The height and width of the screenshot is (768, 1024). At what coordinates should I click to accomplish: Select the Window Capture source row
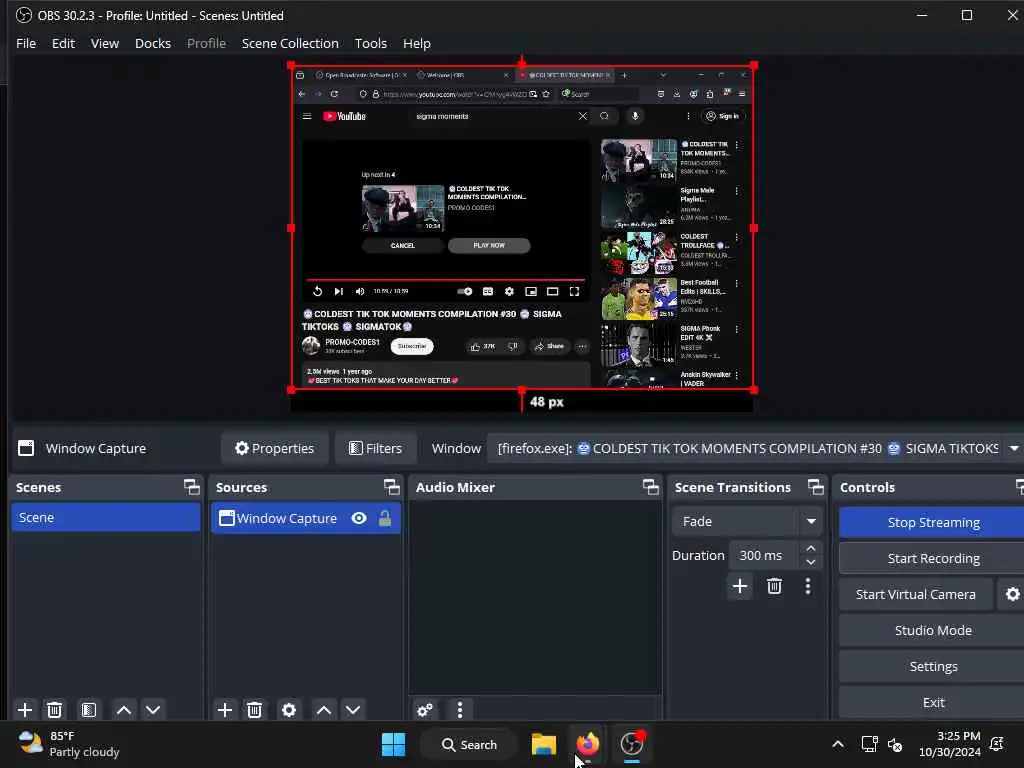click(306, 518)
